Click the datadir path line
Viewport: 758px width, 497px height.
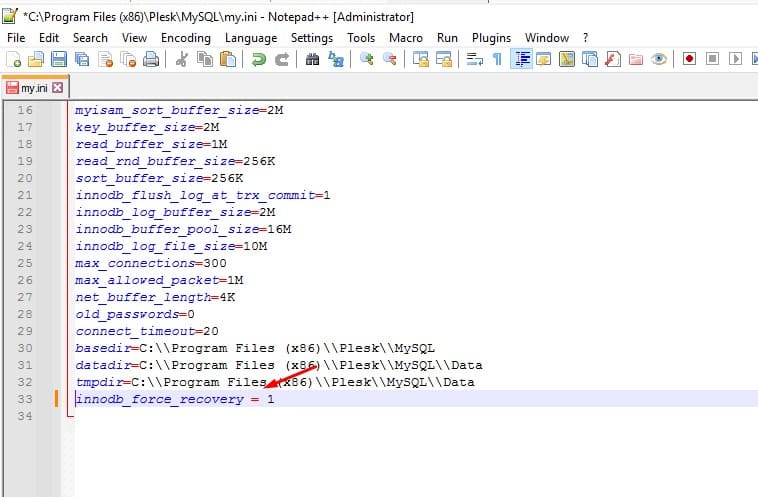[x=278, y=365]
